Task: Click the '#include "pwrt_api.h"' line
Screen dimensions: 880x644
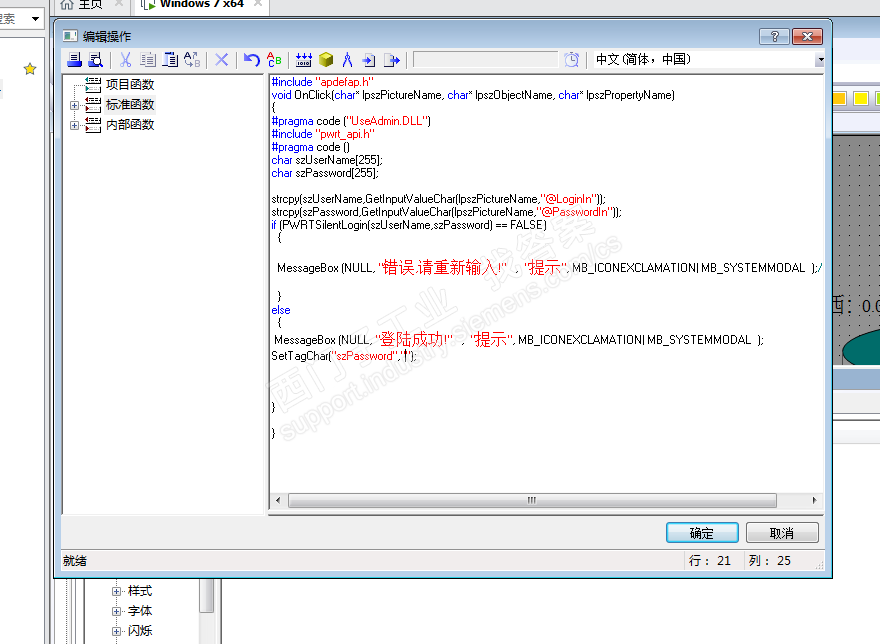Action: 323,134
